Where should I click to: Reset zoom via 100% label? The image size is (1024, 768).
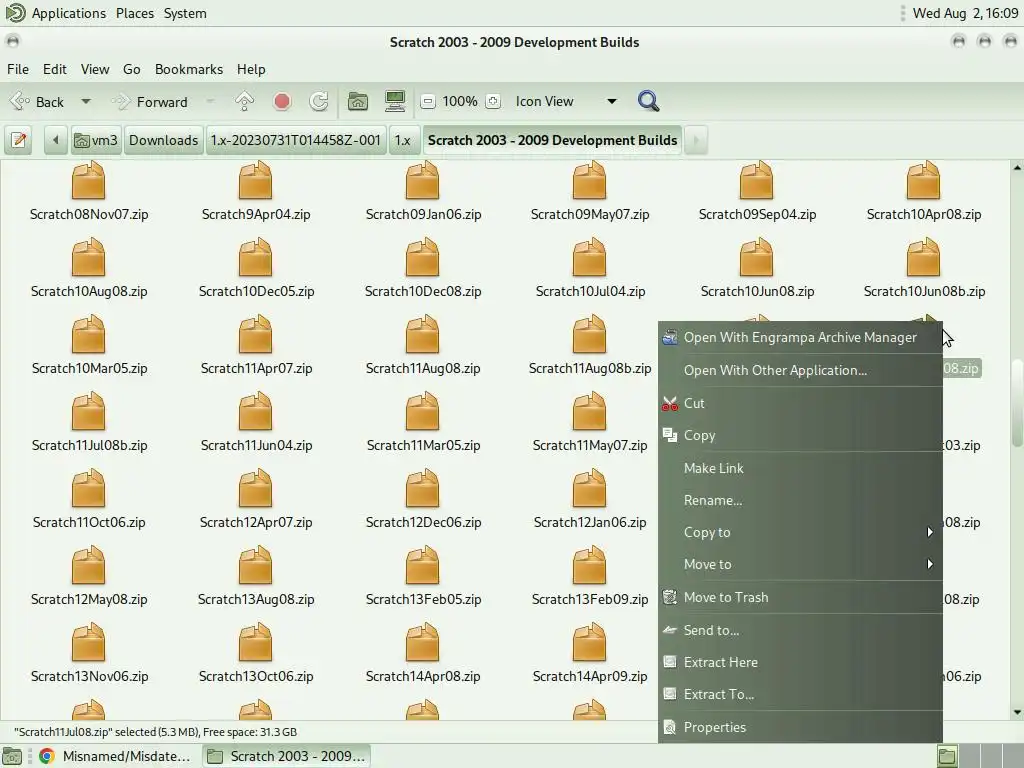click(x=460, y=102)
